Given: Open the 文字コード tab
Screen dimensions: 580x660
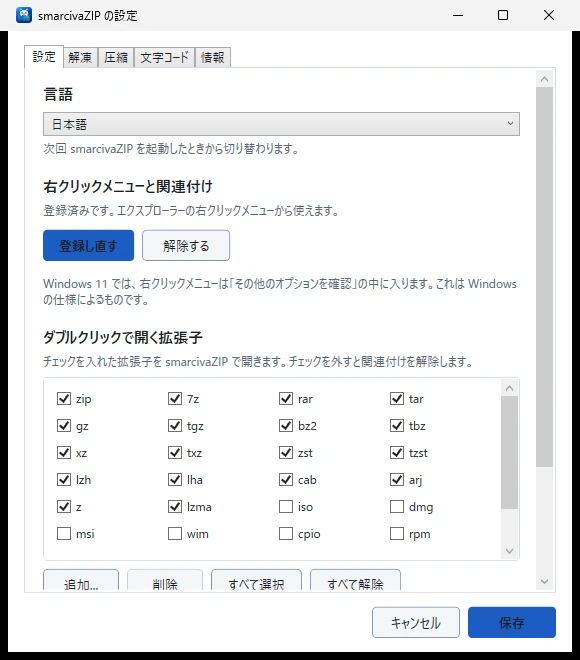Looking at the screenshot, I should 164,57.
